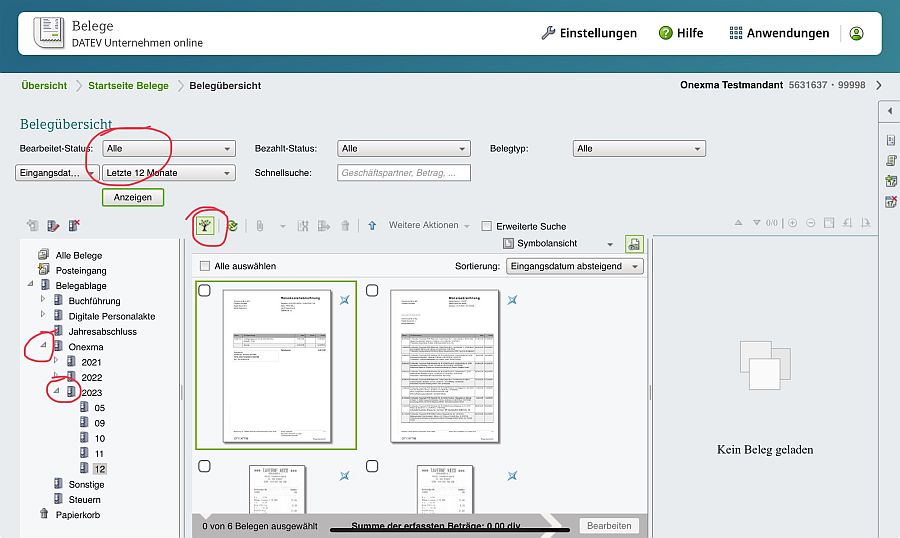Image resolution: width=900 pixels, height=538 pixels.
Task: Select folder 12 under 2023
Action: pos(100,469)
